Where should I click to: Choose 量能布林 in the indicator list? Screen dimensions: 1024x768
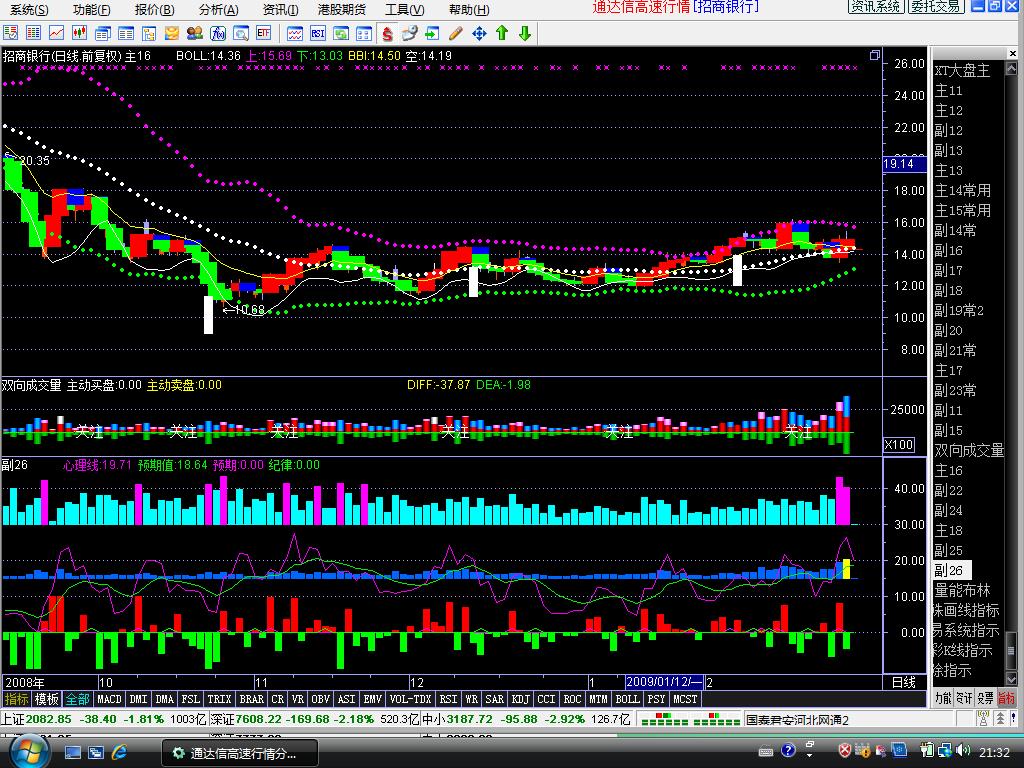point(962,590)
